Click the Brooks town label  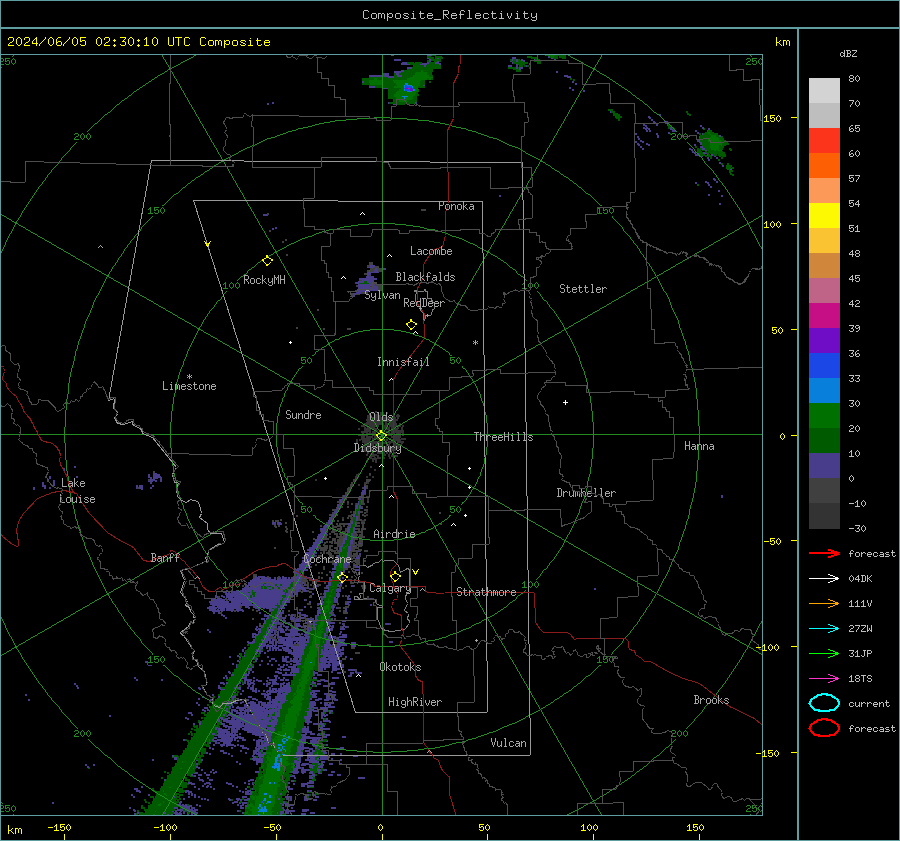[711, 700]
